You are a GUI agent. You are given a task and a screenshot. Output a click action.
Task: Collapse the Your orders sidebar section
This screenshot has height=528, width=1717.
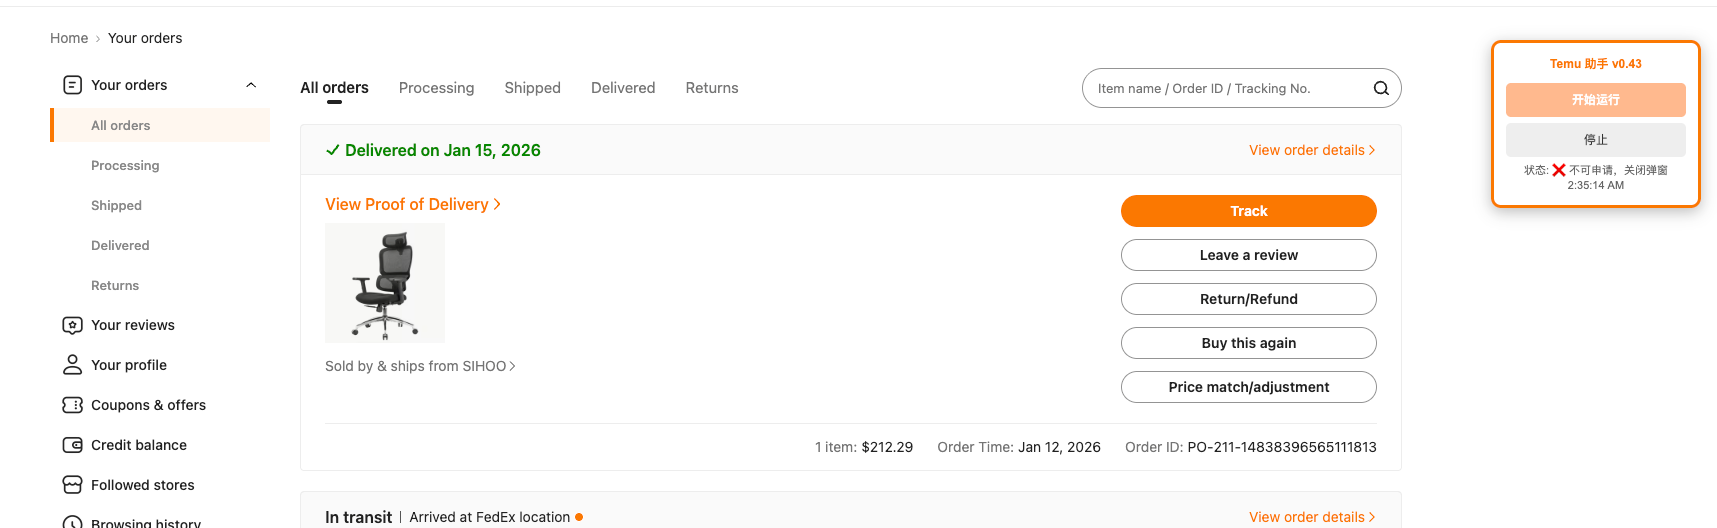pyautogui.click(x=251, y=85)
